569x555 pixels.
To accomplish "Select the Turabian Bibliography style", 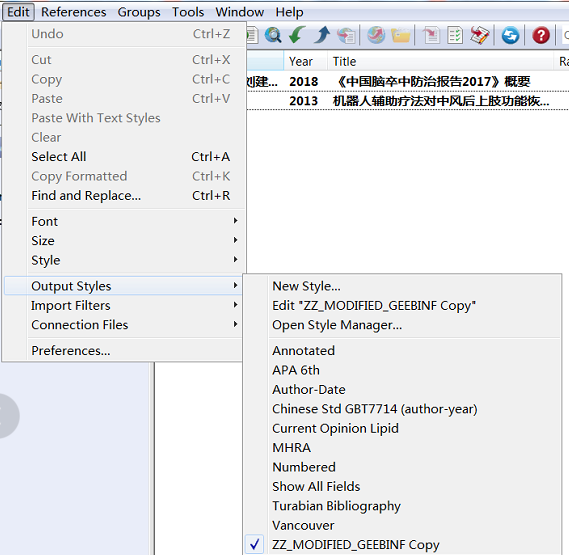I will 402,506.
